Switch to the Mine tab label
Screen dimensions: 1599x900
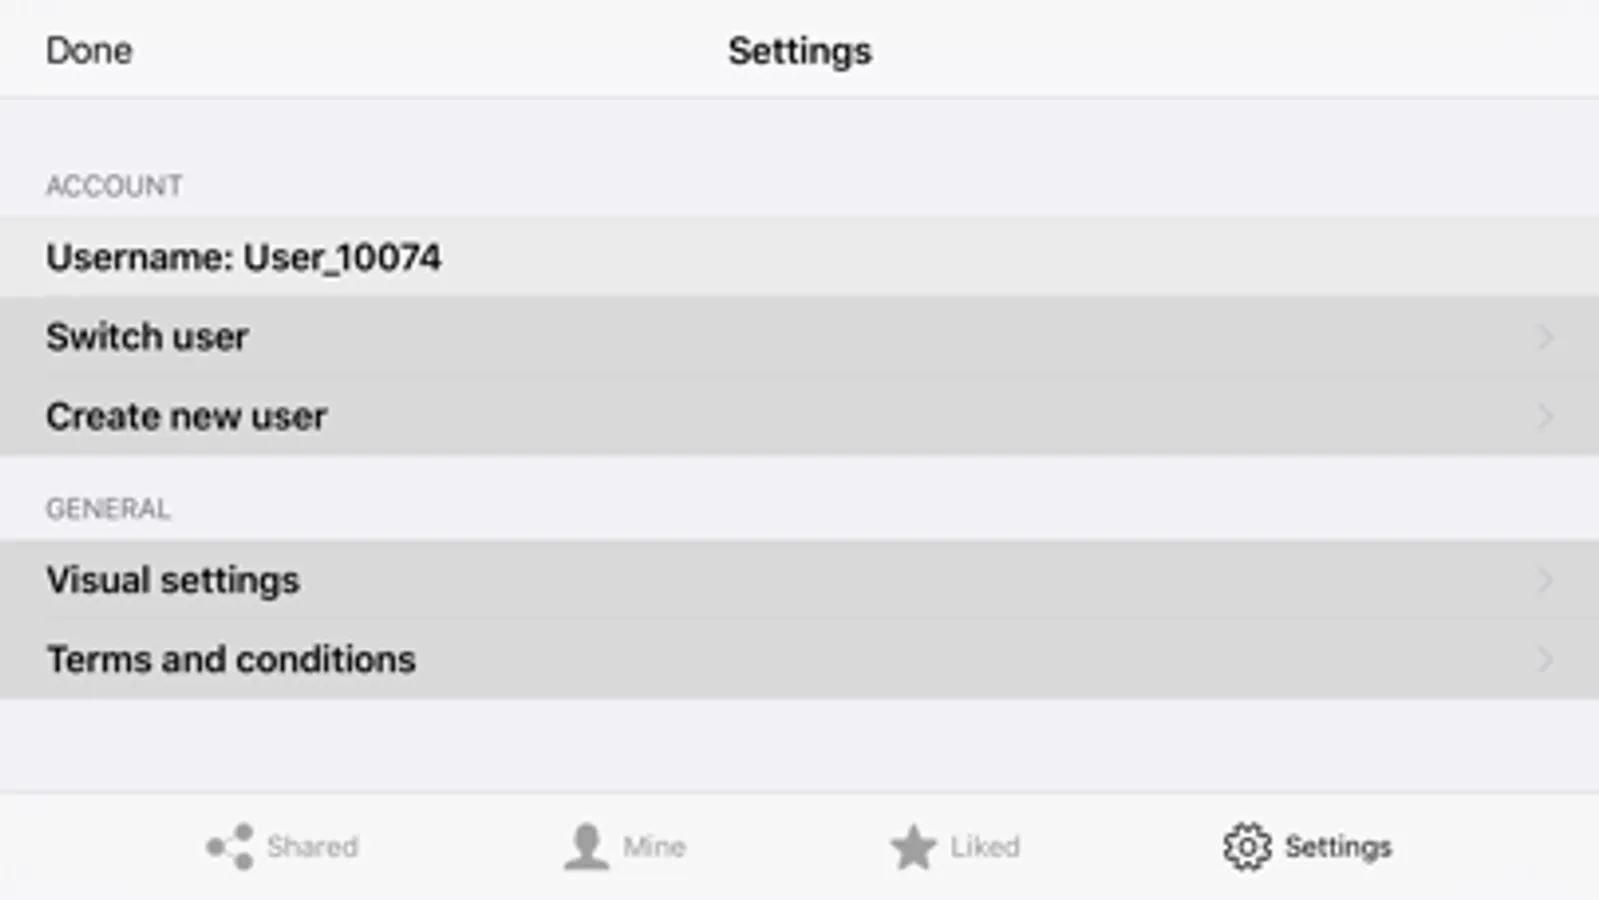point(654,846)
